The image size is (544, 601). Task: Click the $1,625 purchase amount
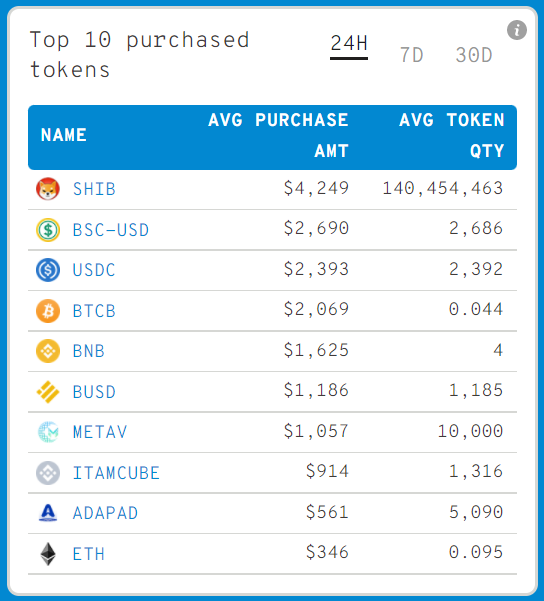pyautogui.click(x=316, y=350)
